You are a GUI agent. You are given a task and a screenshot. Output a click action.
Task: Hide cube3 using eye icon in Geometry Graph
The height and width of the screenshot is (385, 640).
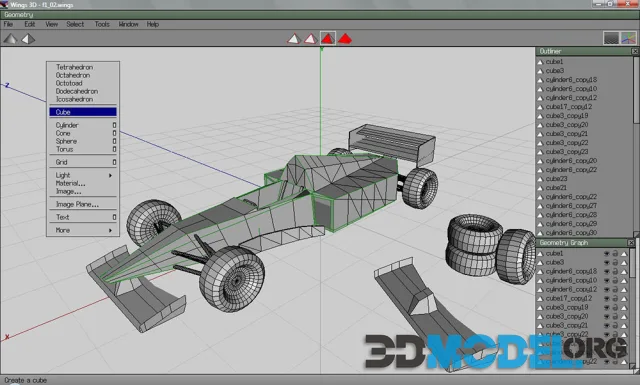click(x=607, y=263)
